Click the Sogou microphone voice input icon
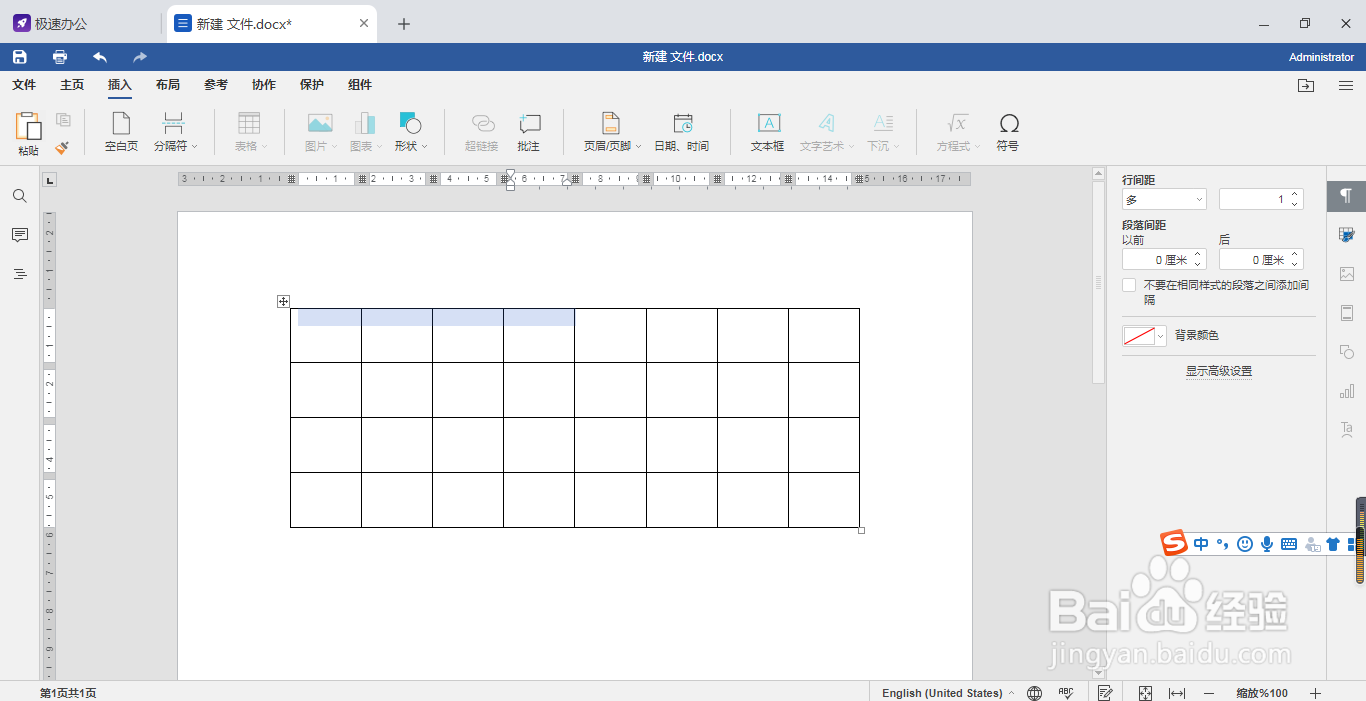Image resolution: width=1366 pixels, height=701 pixels. click(1267, 544)
